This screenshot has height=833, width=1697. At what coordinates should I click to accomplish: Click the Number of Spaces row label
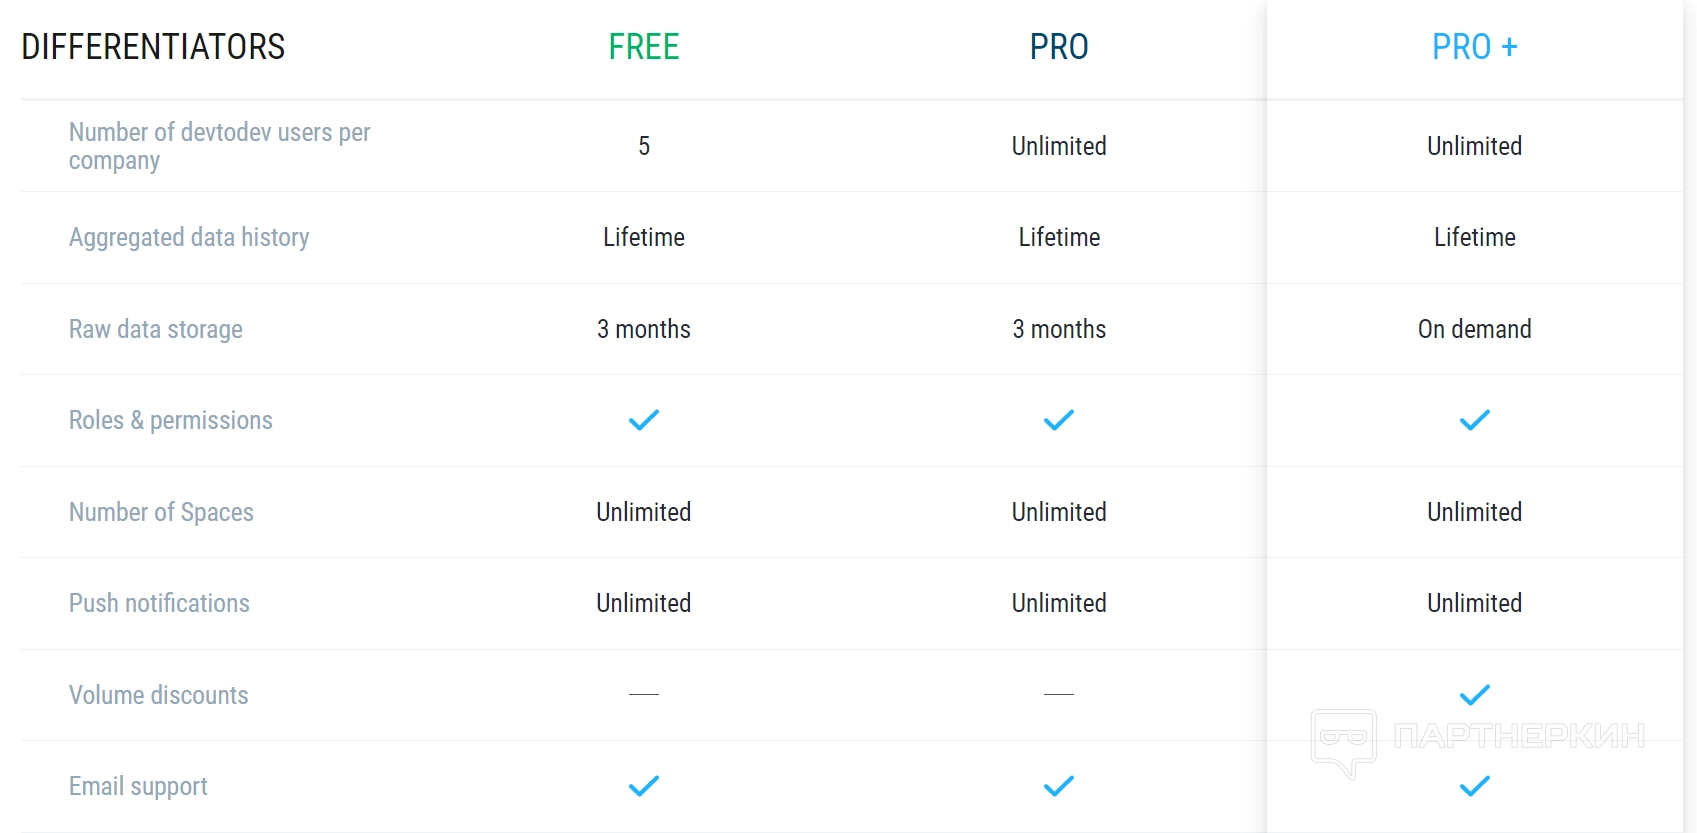coord(161,512)
